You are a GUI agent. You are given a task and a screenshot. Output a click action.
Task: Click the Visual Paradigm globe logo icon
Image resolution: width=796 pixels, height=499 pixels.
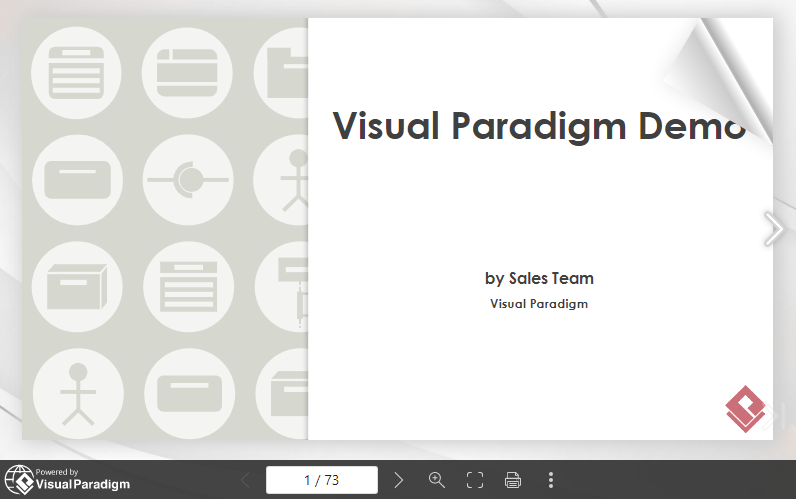point(19,480)
